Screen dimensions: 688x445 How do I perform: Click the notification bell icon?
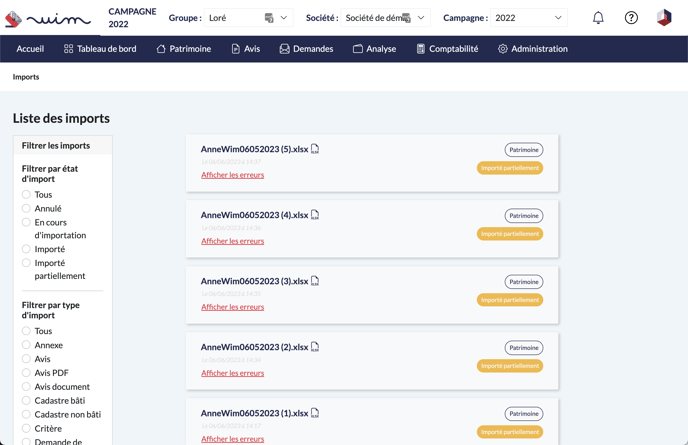[x=598, y=18]
